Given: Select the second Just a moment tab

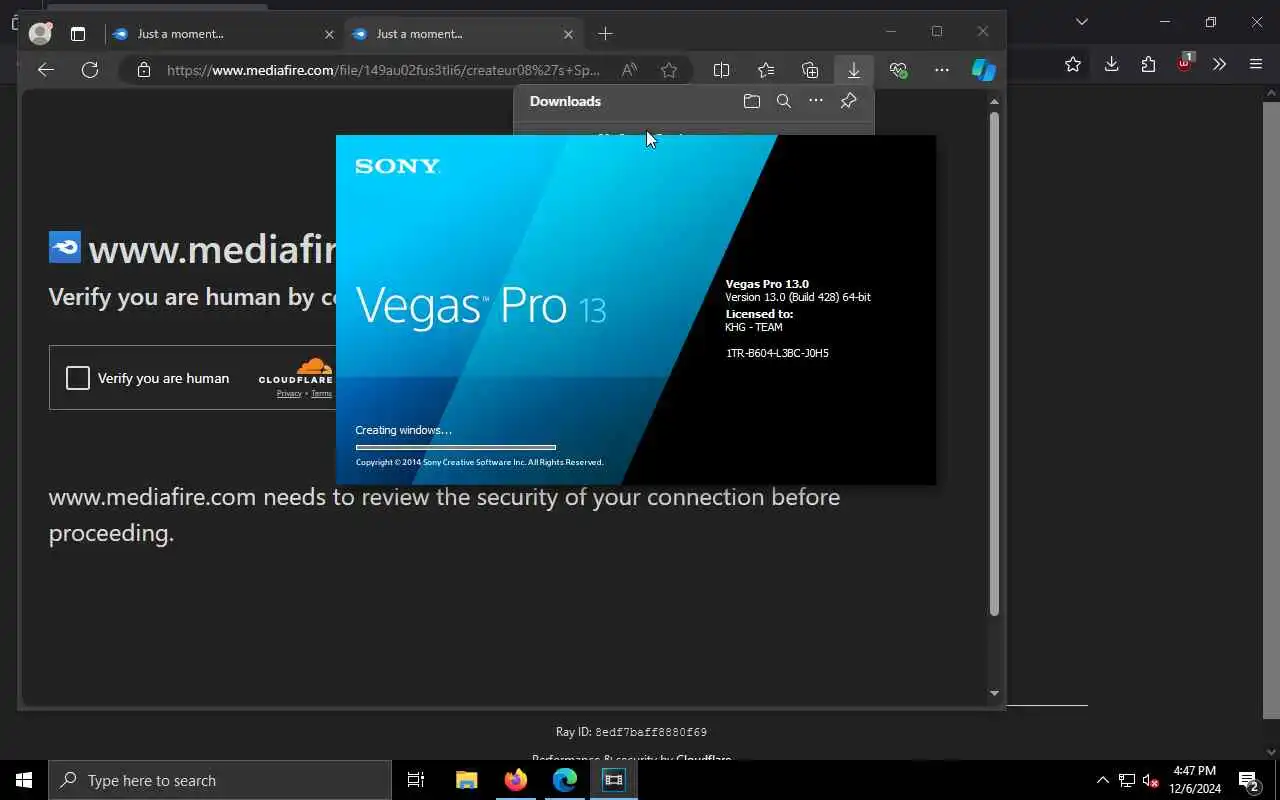Looking at the screenshot, I should pyautogui.click(x=463, y=34).
